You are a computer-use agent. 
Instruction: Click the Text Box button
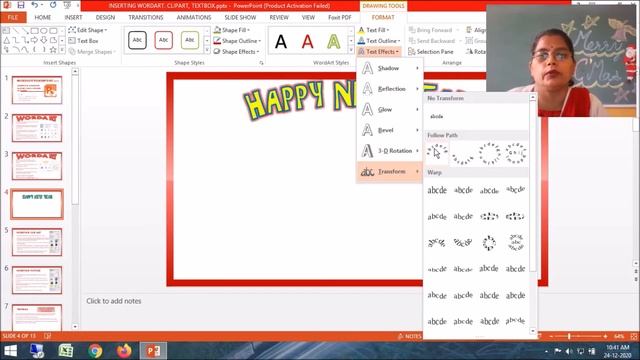click(84, 41)
